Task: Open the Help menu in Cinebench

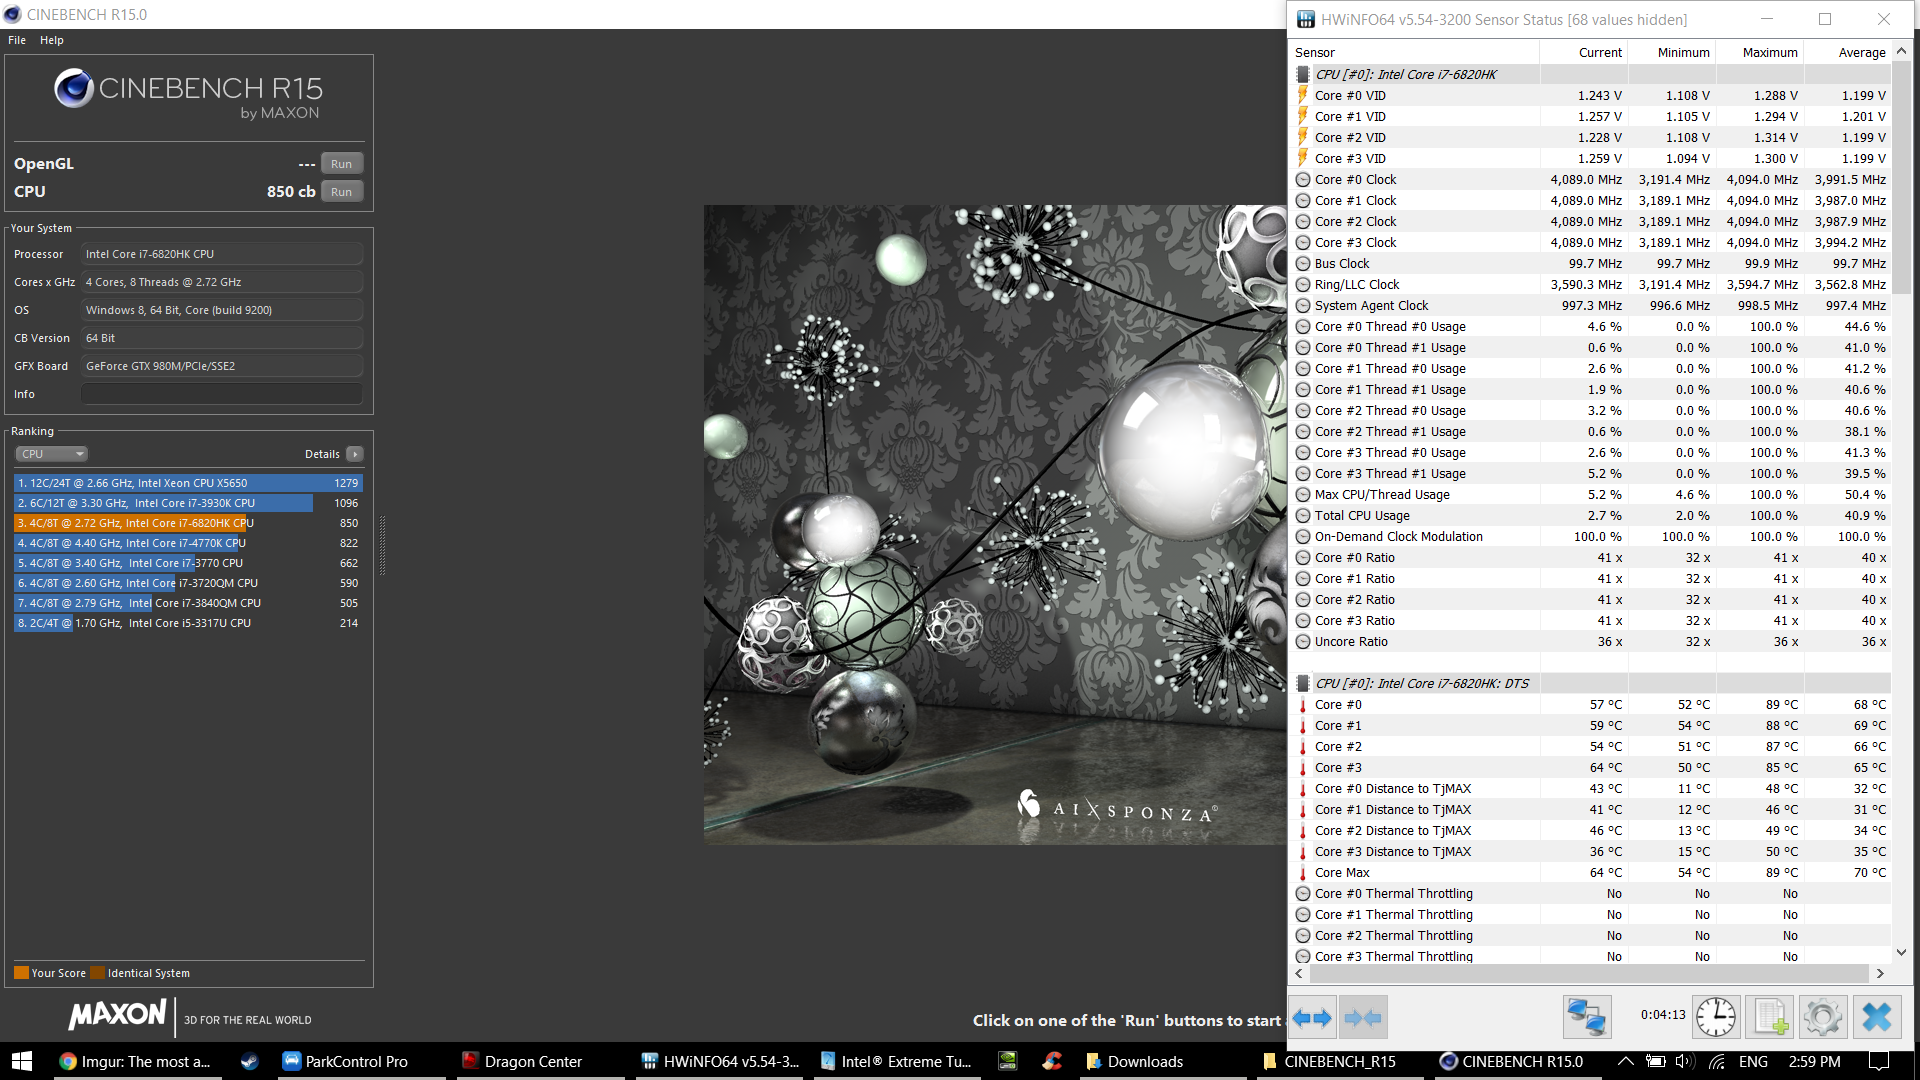Action: point(52,40)
